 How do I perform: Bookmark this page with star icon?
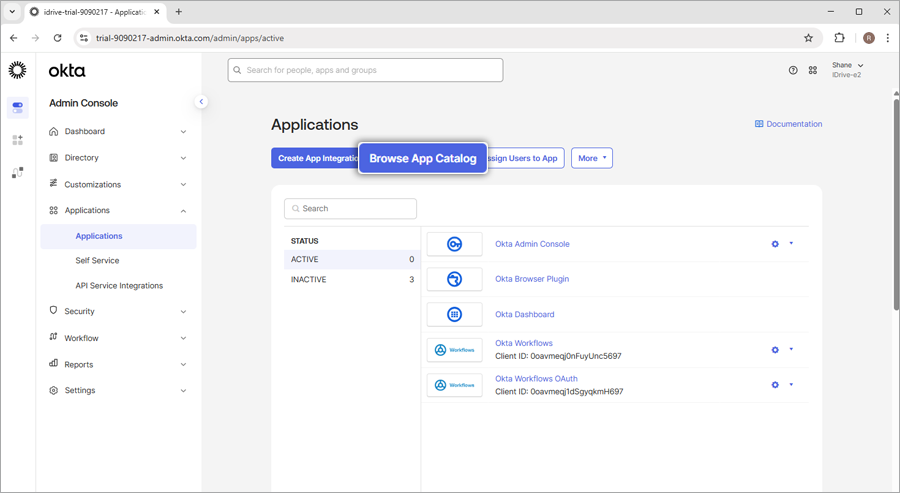pyautogui.click(x=808, y=38)
